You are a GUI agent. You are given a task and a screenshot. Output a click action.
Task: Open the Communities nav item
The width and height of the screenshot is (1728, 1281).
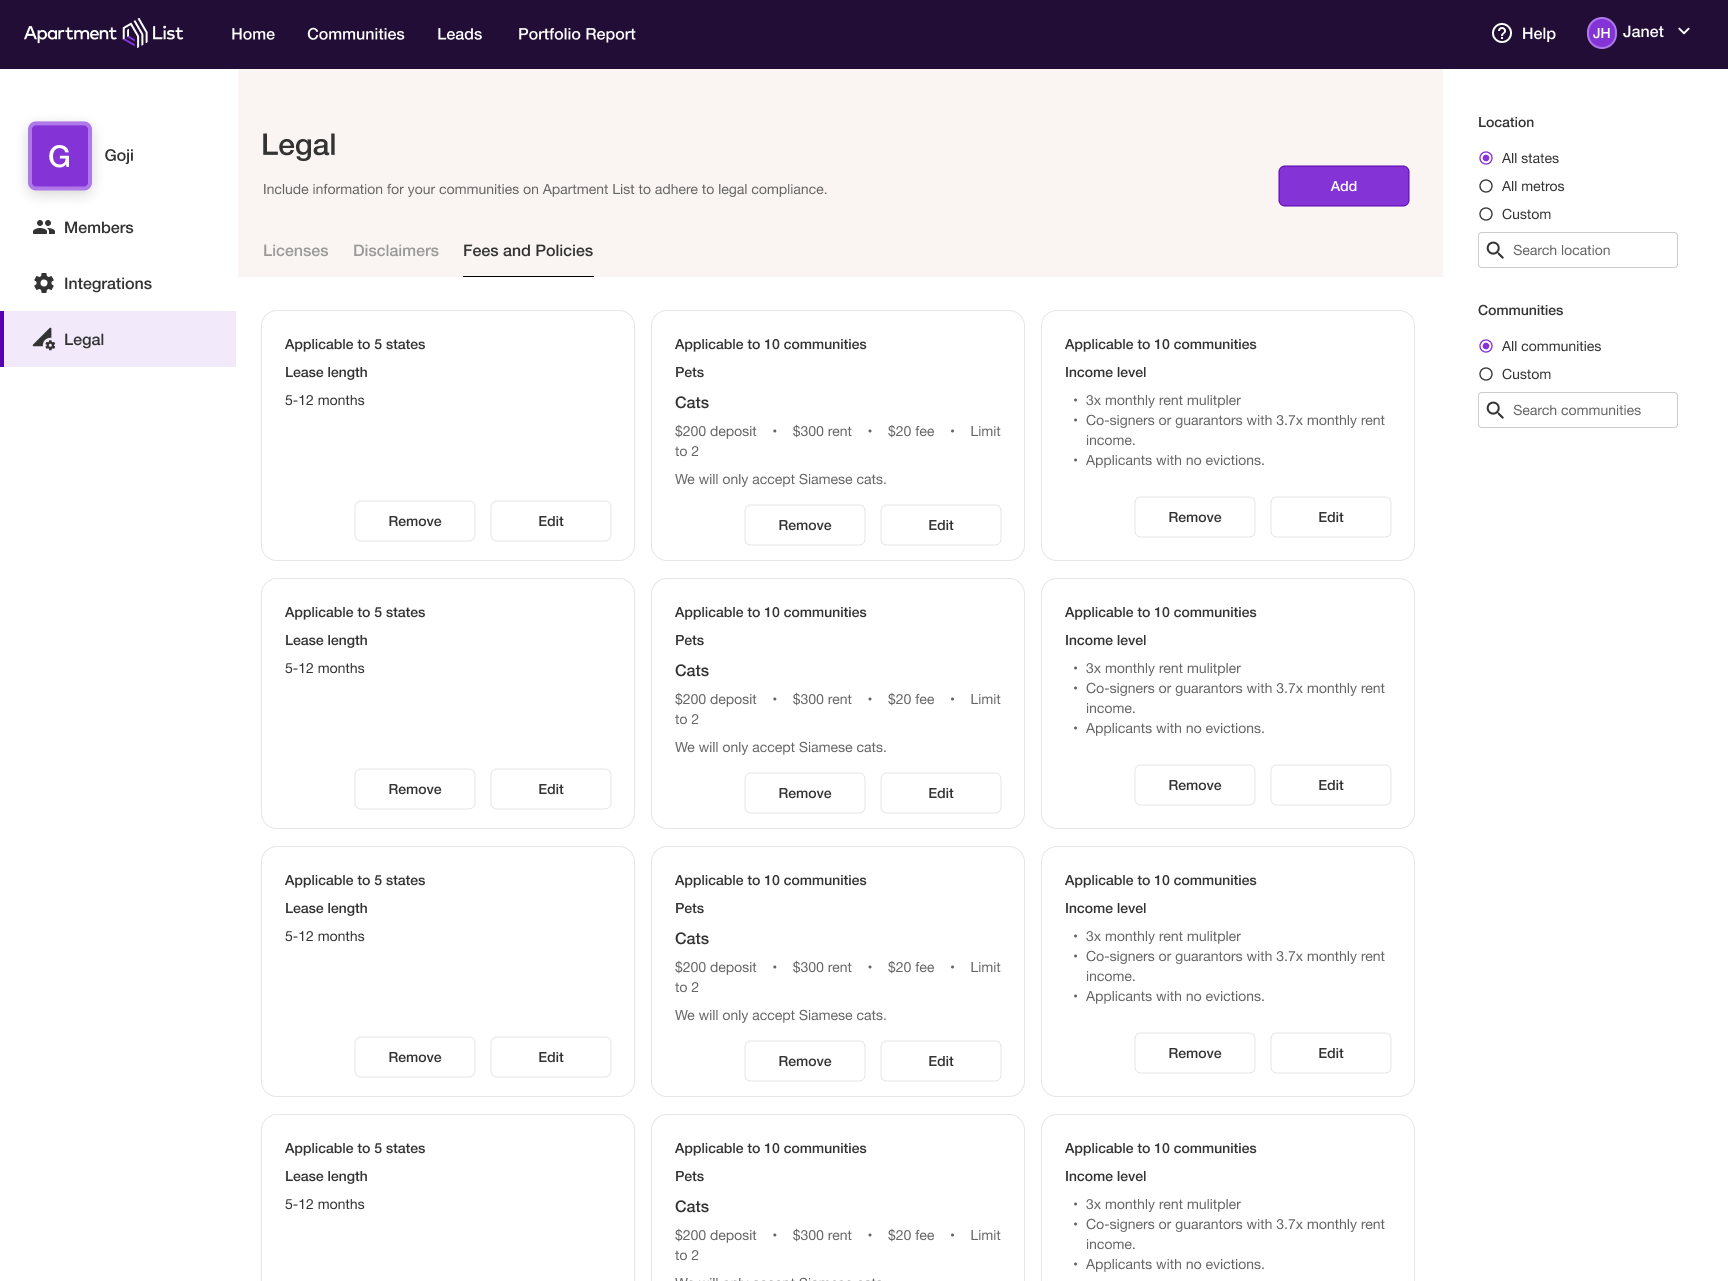tap(356, 34)
